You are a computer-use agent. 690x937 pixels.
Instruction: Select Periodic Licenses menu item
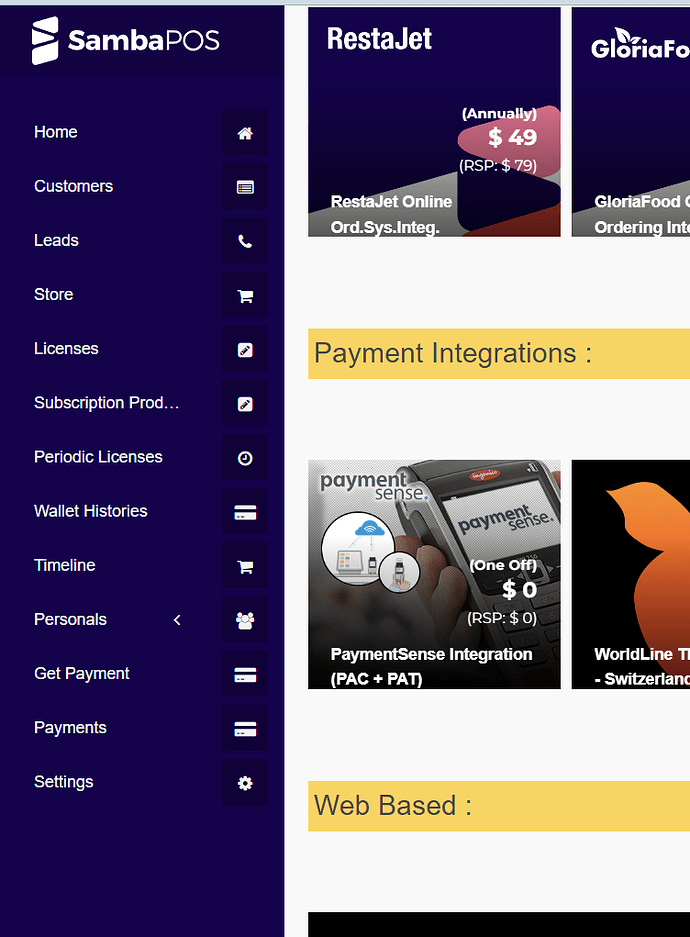(98, 457)
